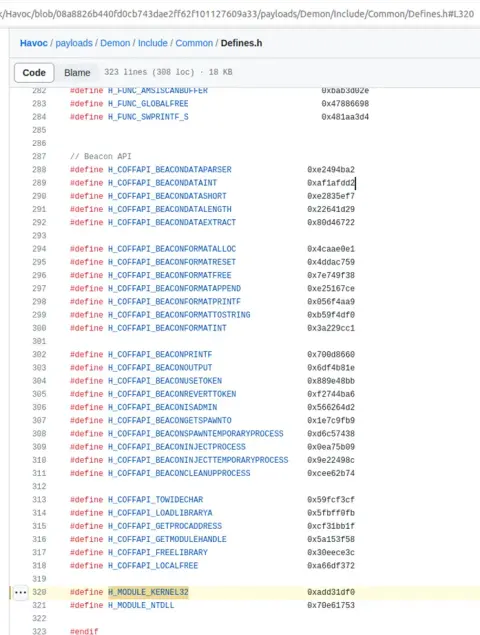Click H_COFFAPI_BEACONREVERTTOKEN symbol
Viewport: 480px width, 635px height.
(172, 394)
